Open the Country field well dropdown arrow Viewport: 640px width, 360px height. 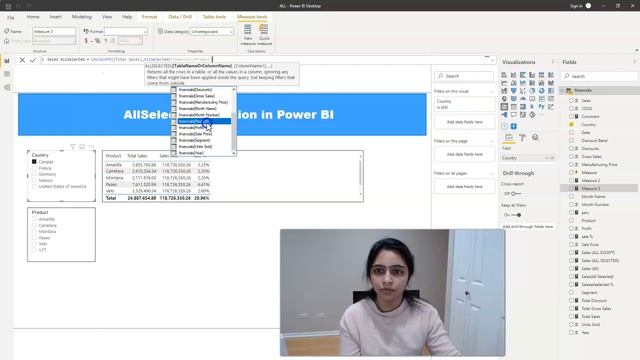pyautogui.click(x=547, y=158)
